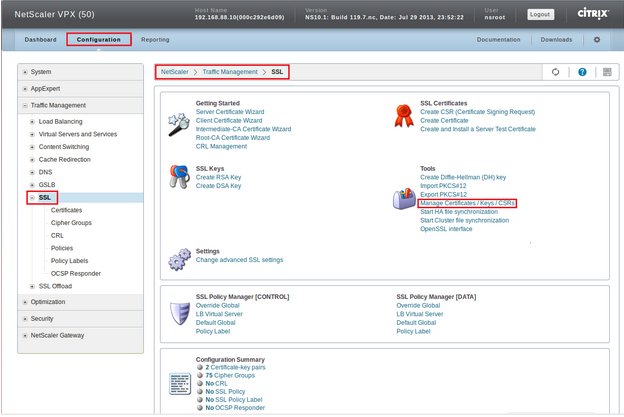Click the Settings gears icon
The width and height of the screenshot is (624, 417).
coord(179,260)
